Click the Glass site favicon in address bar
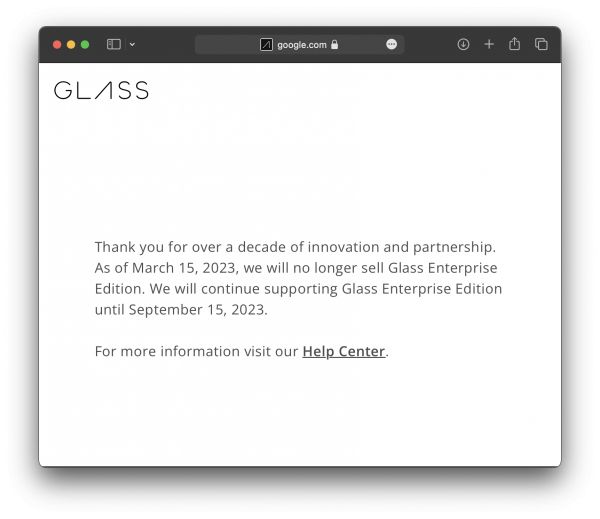 [x=266, y=44]
